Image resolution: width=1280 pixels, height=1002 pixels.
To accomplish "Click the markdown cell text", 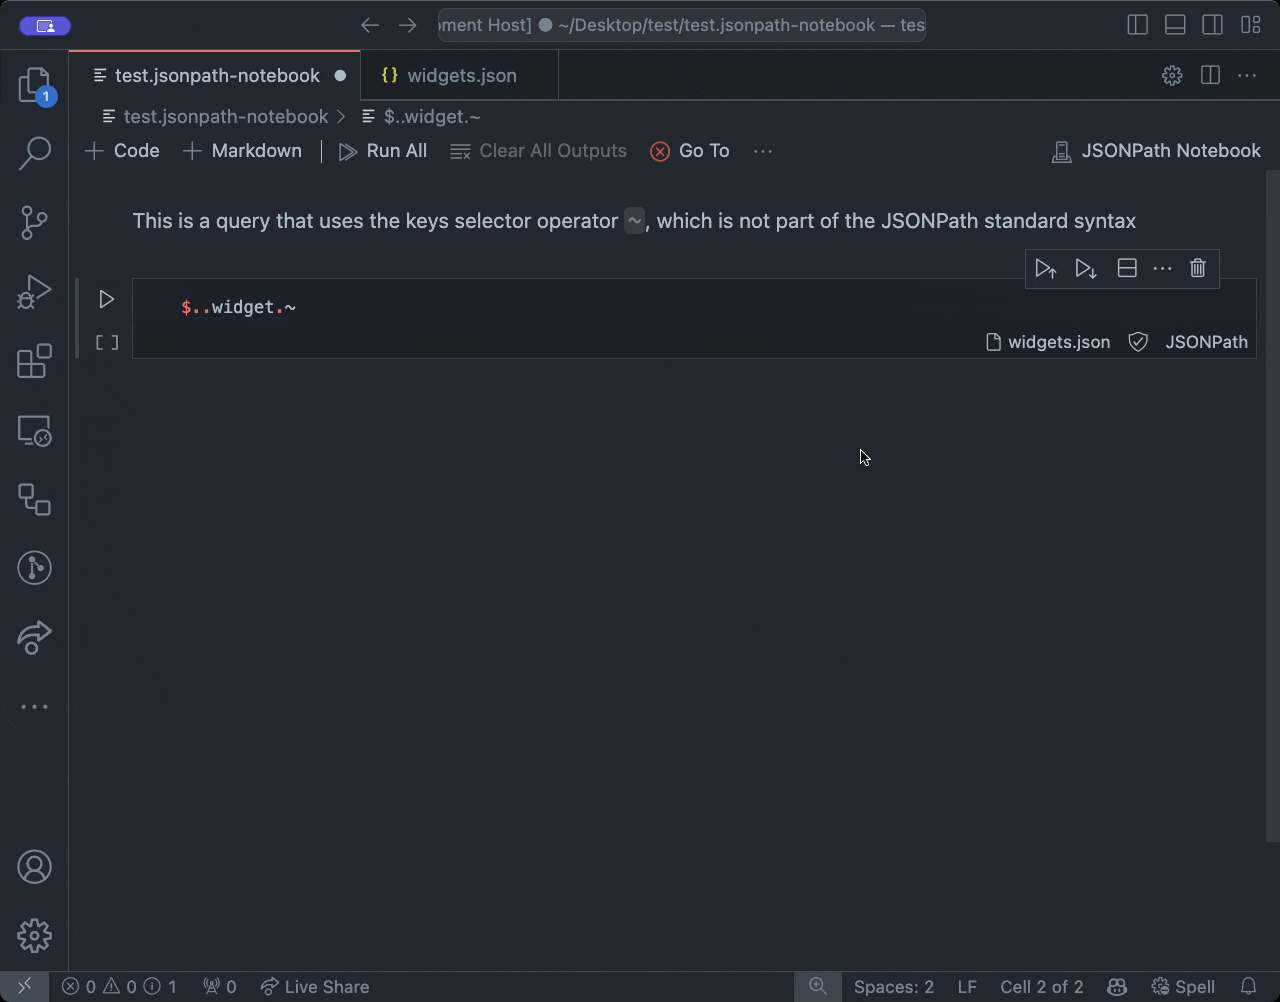I will pyautogui.click(x=634, y=221).
